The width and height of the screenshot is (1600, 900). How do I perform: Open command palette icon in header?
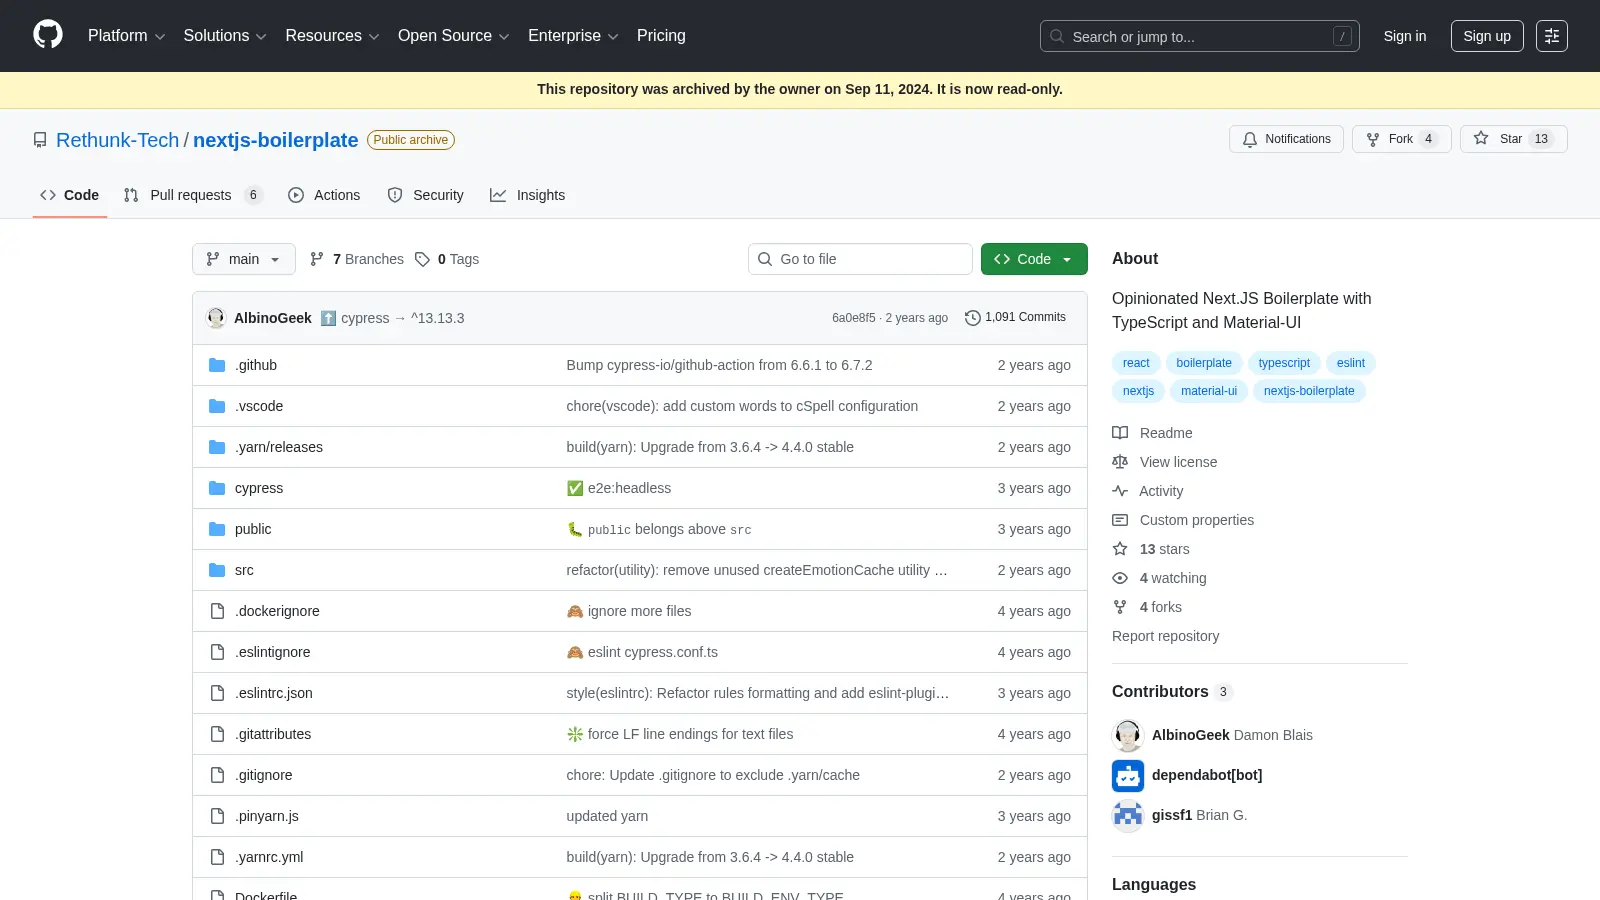[1551, 36]
